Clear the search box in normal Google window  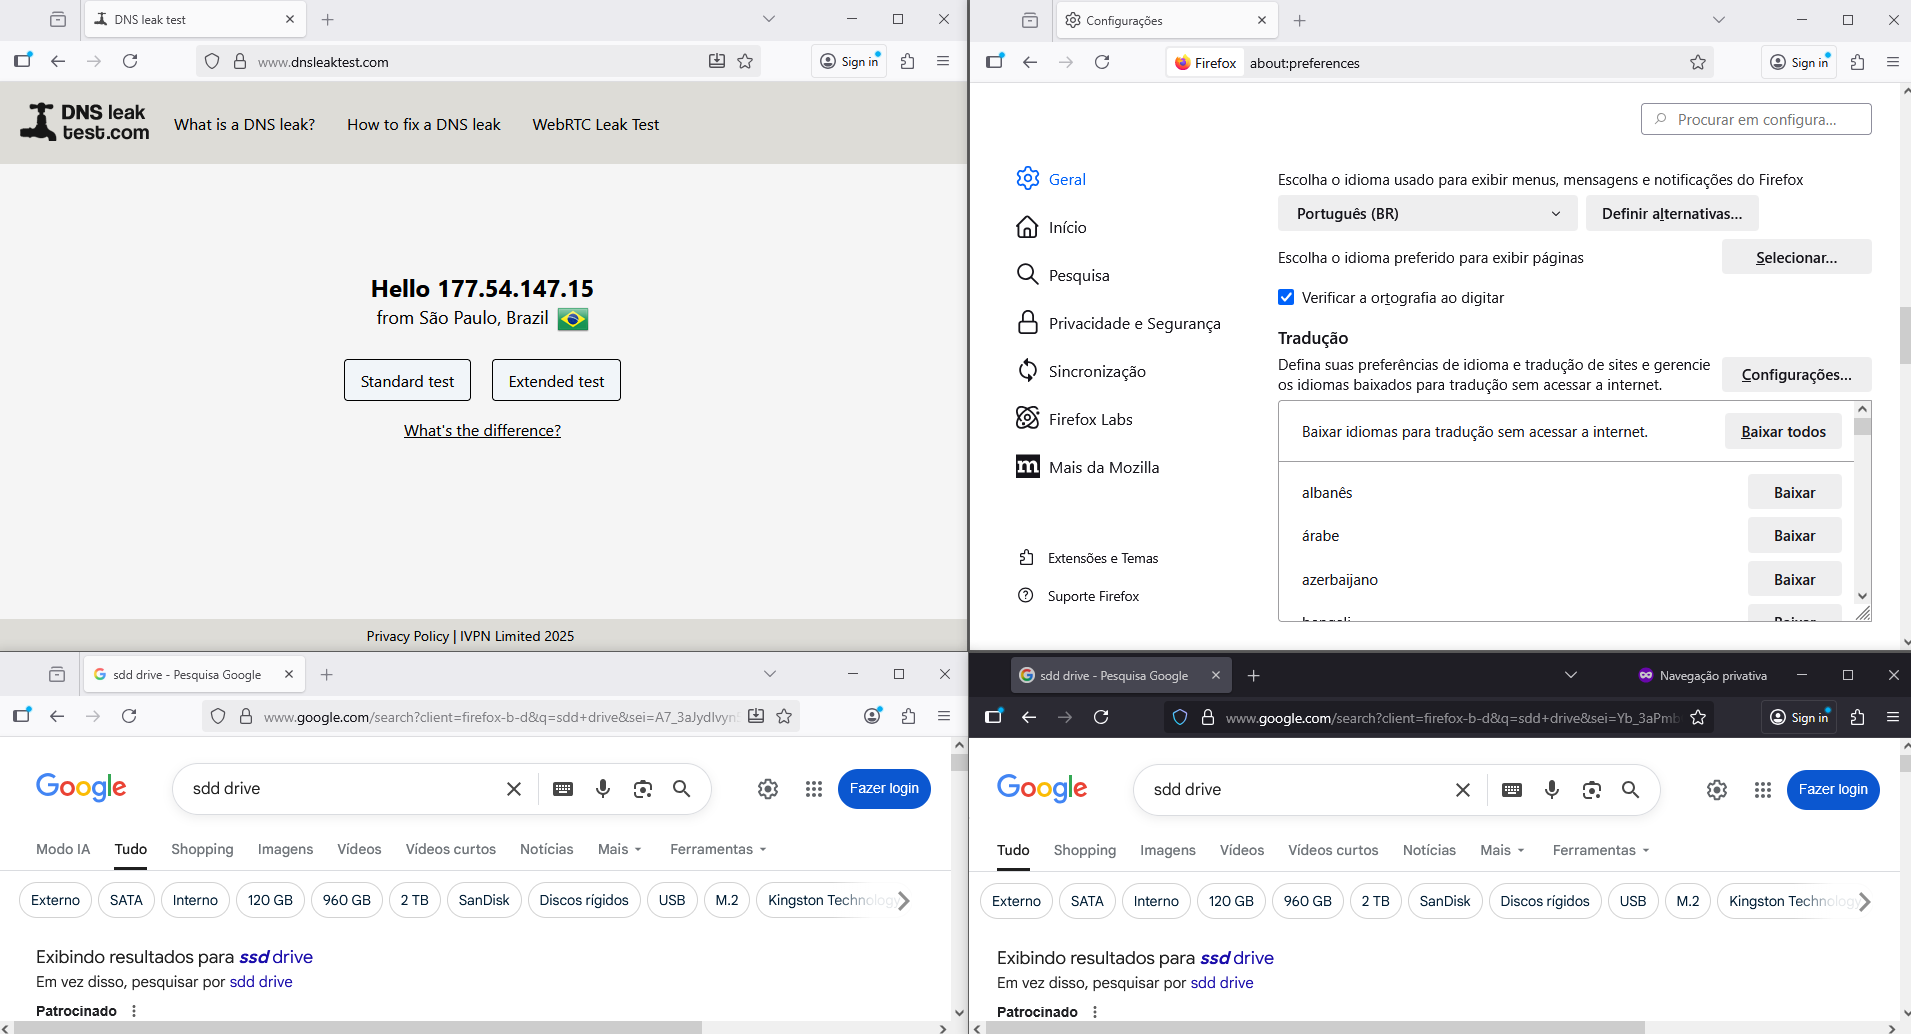(x=514, y=789)
